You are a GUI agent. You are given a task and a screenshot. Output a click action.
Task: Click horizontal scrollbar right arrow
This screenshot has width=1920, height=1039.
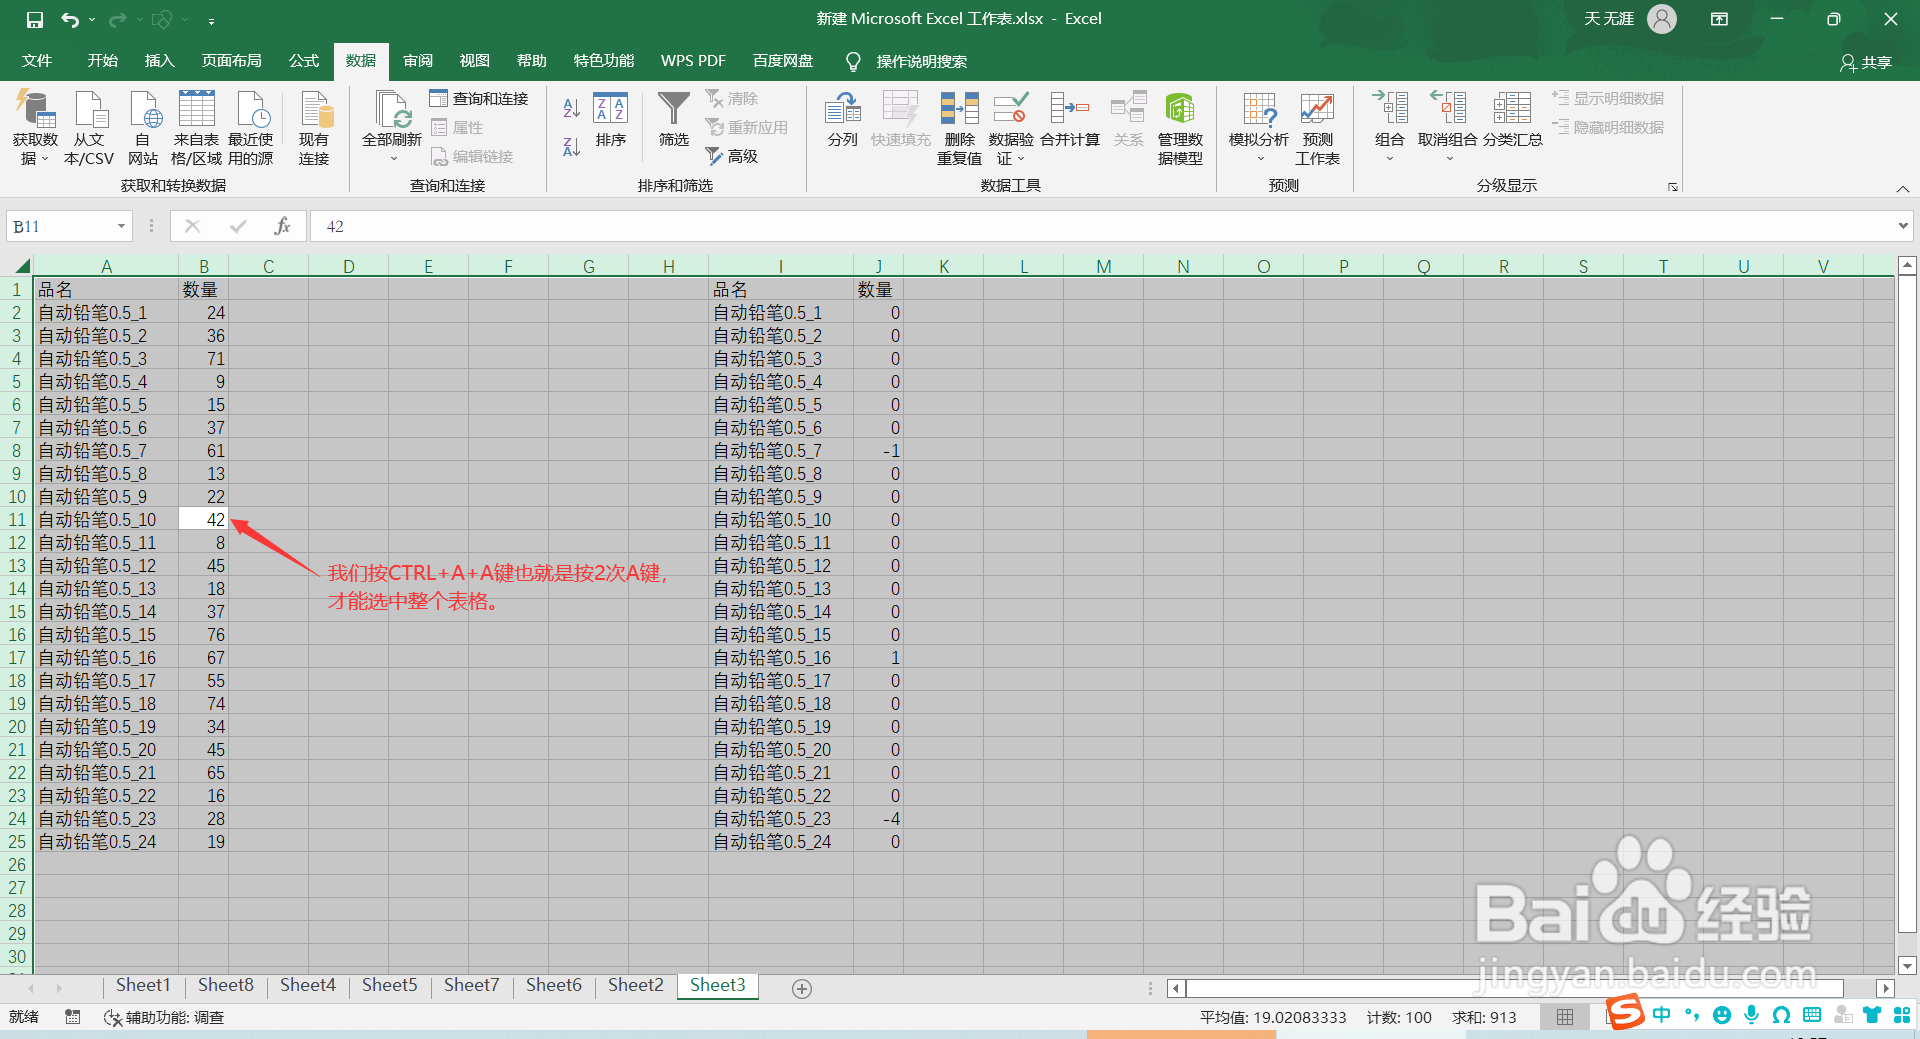click(x=1885, y=988)
